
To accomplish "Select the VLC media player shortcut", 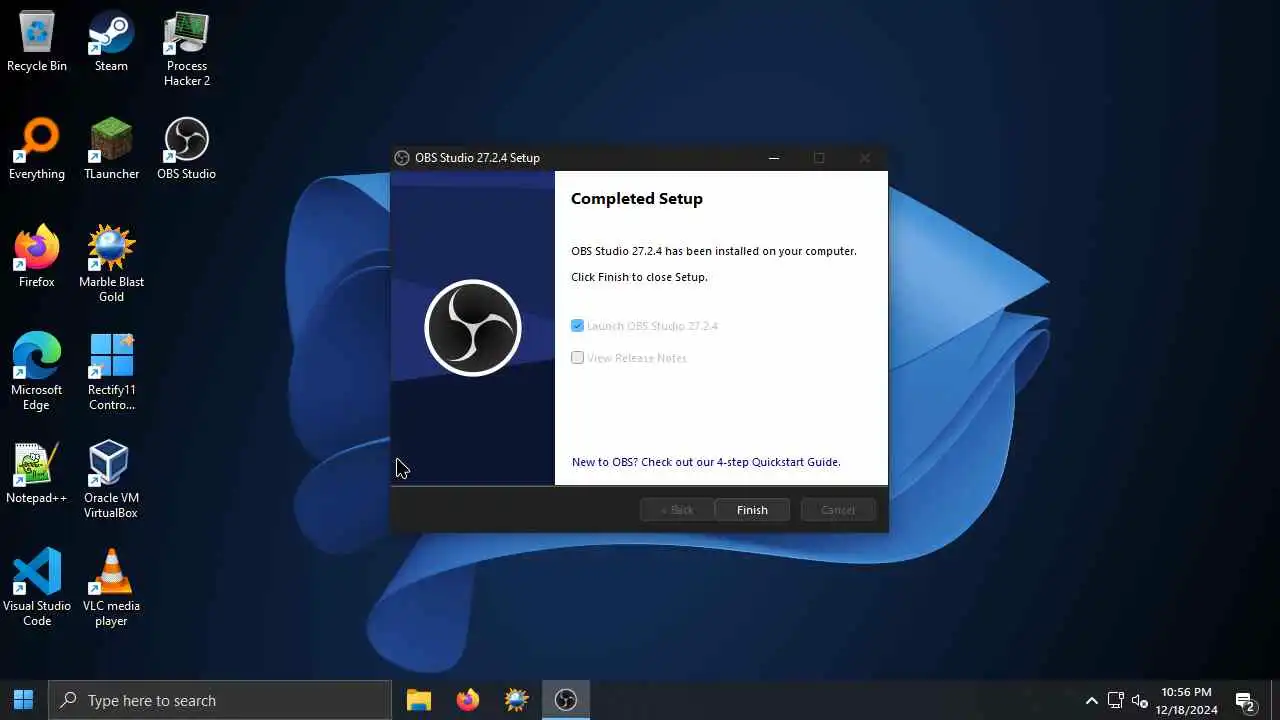I will [x=111, y=589].
